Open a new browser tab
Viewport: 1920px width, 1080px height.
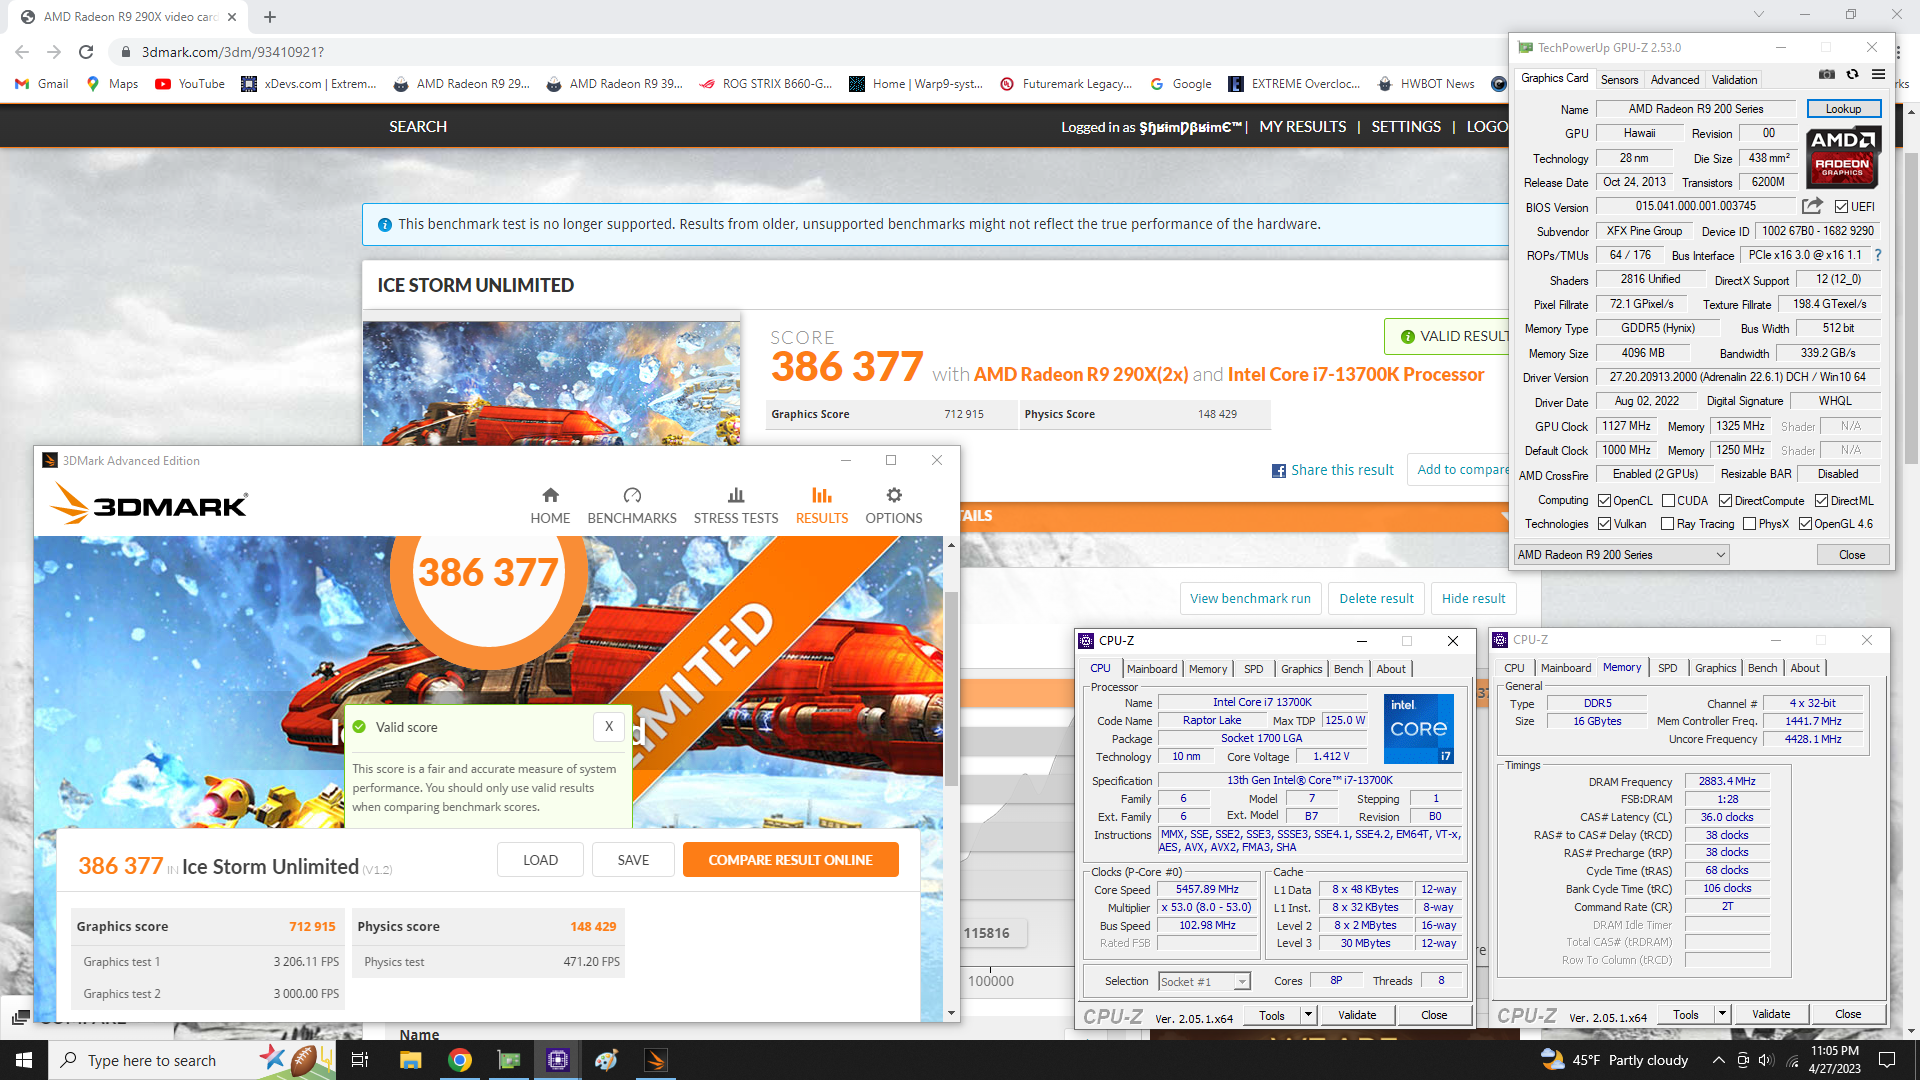click(270, 17)
